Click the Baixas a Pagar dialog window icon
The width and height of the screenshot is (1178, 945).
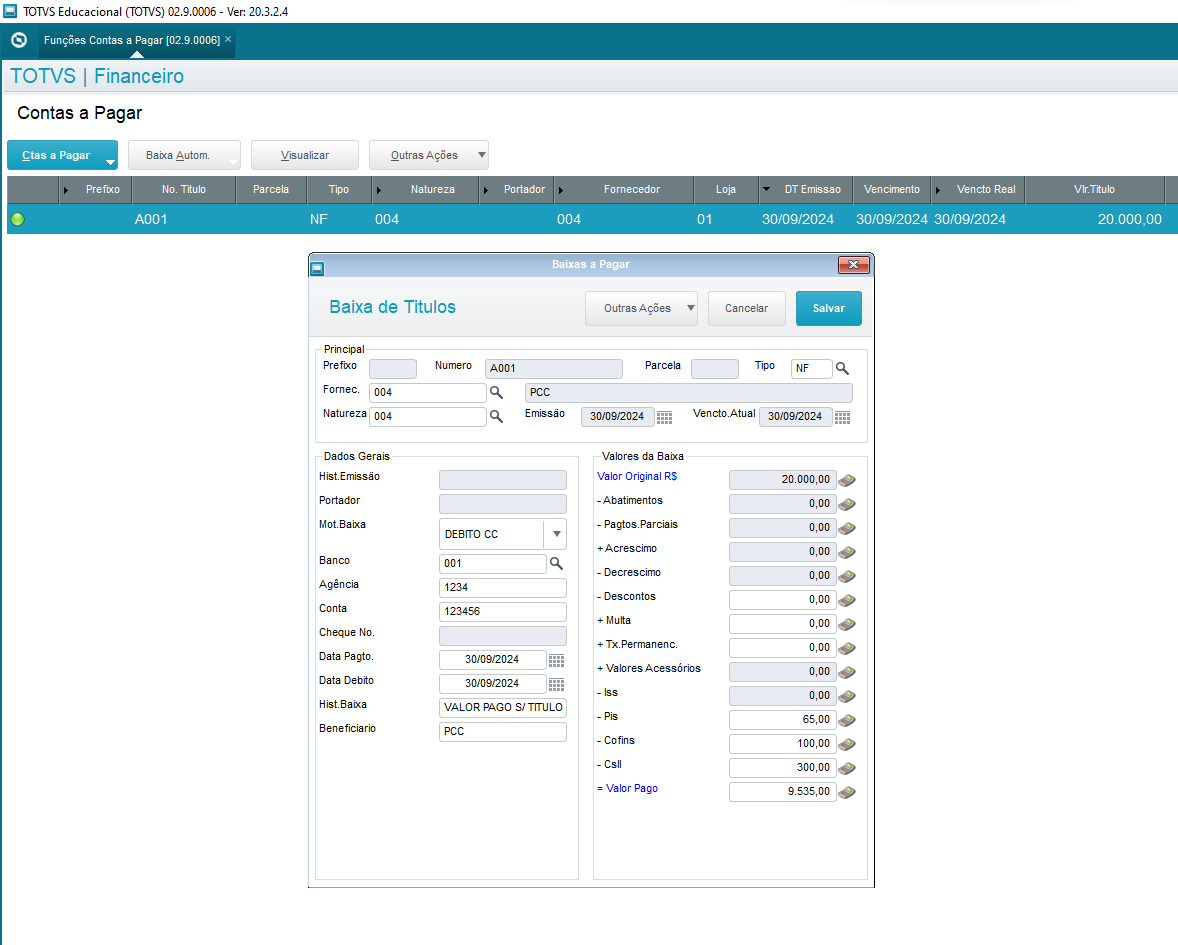(318, 267)
